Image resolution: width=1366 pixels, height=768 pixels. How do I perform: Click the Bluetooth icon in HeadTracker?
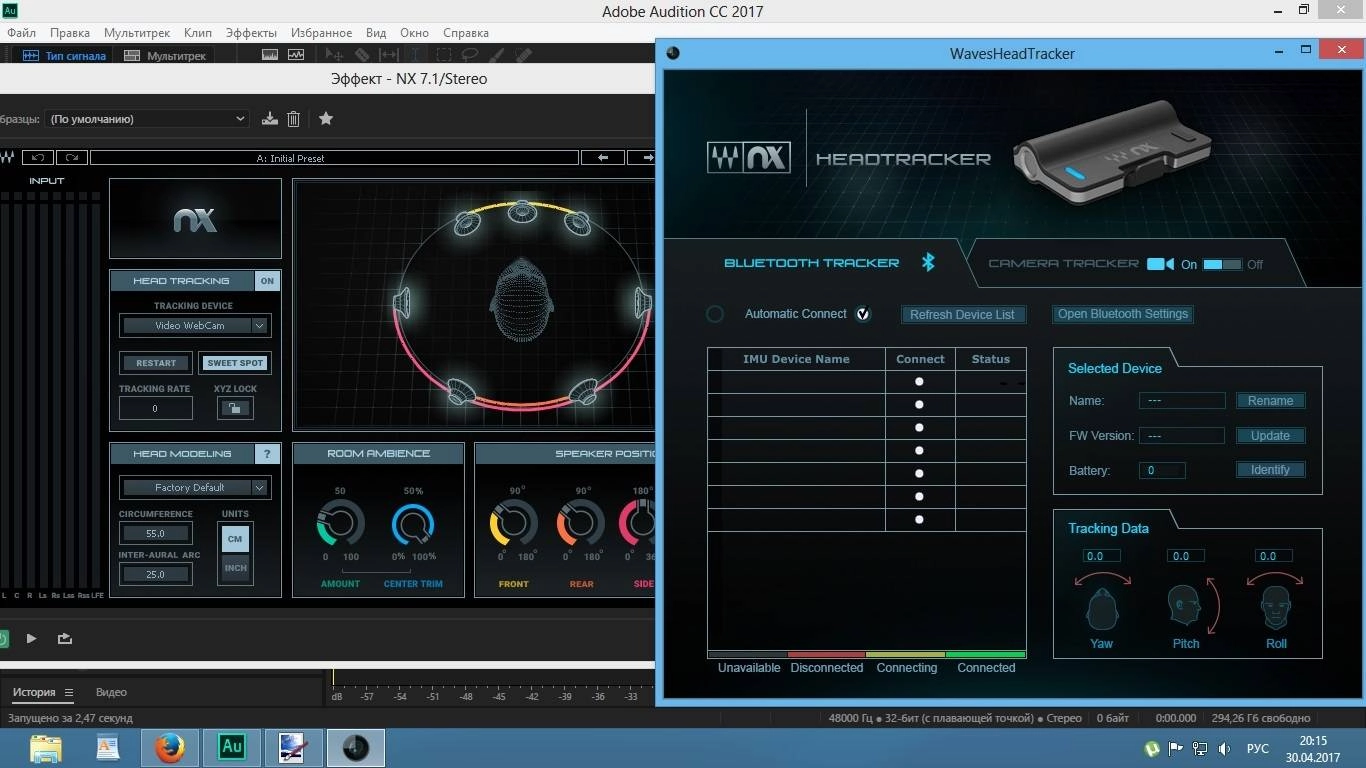pos(928,262)
